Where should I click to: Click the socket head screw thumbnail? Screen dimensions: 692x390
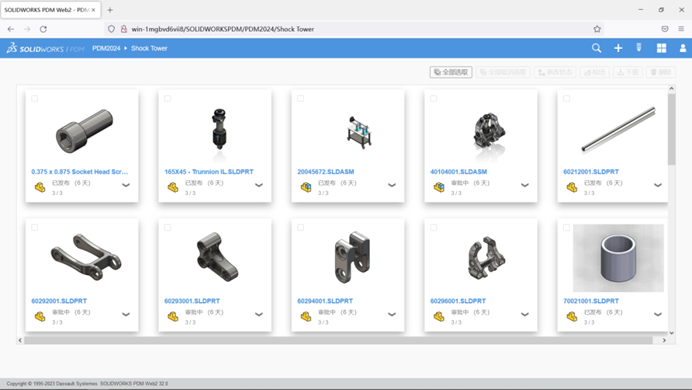tap(84, 131)
